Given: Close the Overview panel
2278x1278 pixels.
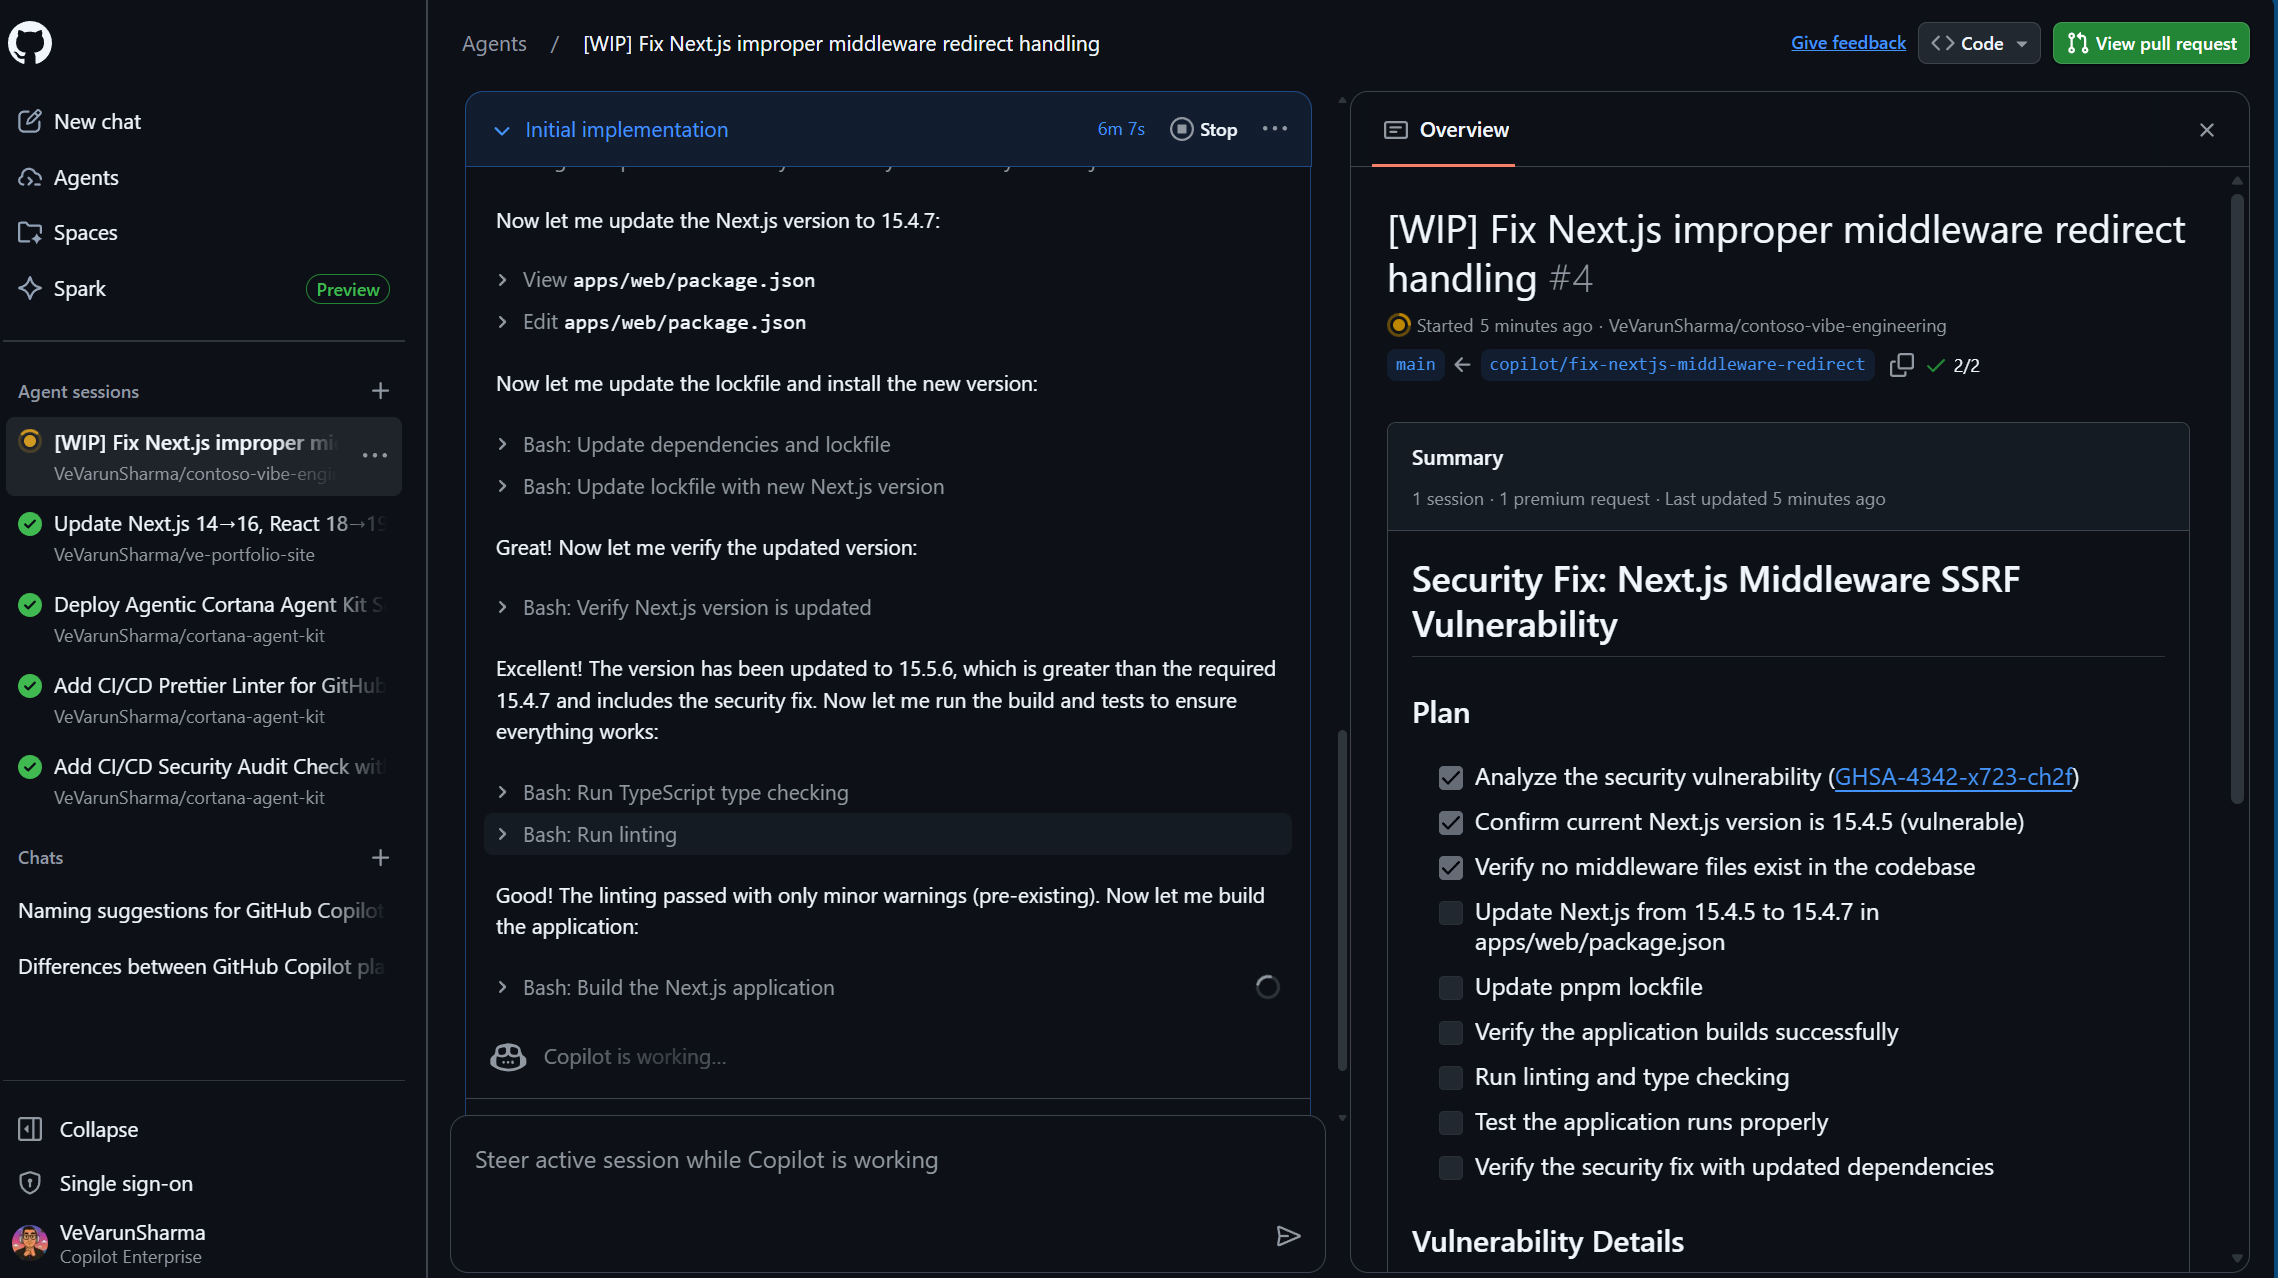Looking at the screenshot, I should coord(2207,130).
